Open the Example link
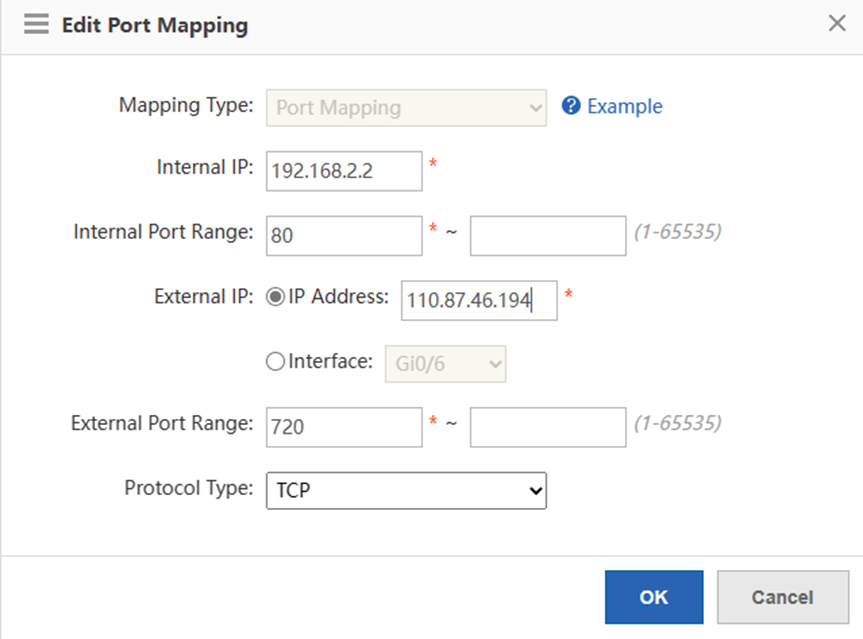This screenshot has width=863, height=639. (x=625, y=106)
